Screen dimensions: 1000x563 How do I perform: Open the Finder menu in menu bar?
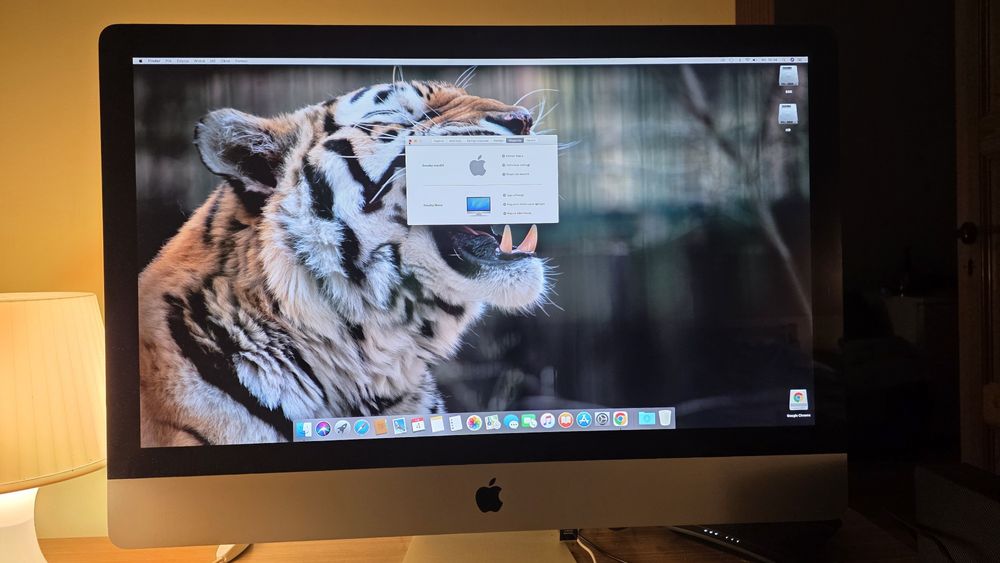tap(154, 61)
